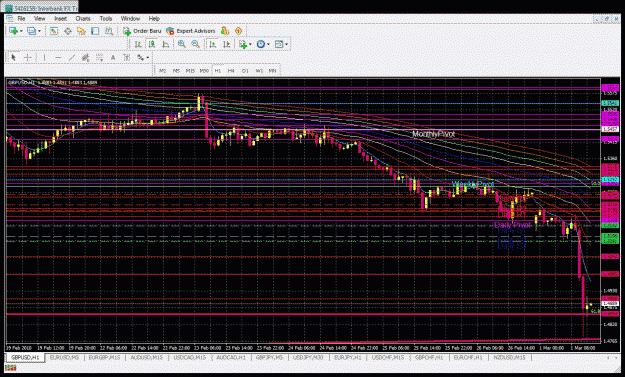
Task: Open the File menu
Action: tap(21, 18)
